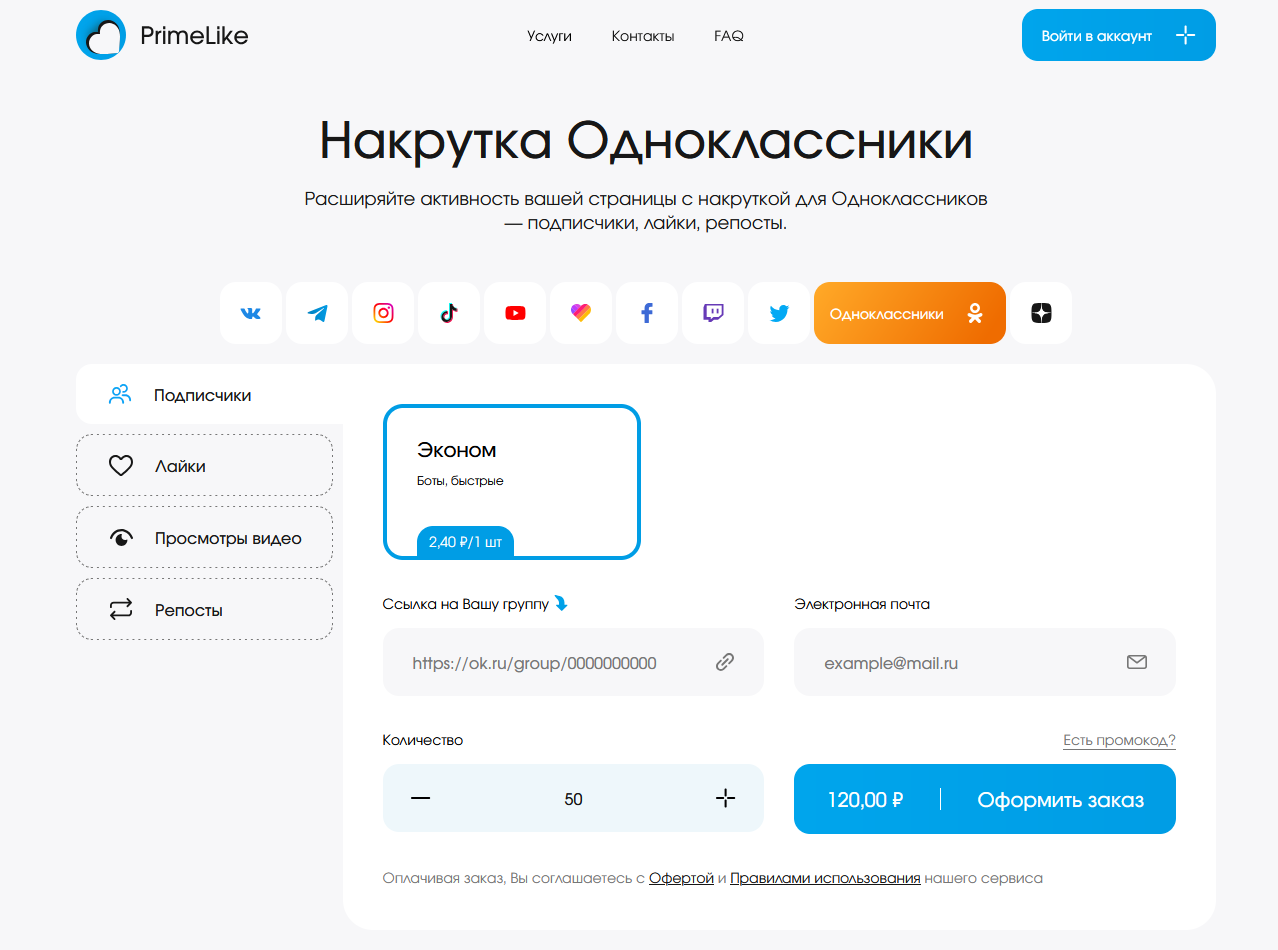
Task: Click the Количество label
Action: click(x=423, y=740)
